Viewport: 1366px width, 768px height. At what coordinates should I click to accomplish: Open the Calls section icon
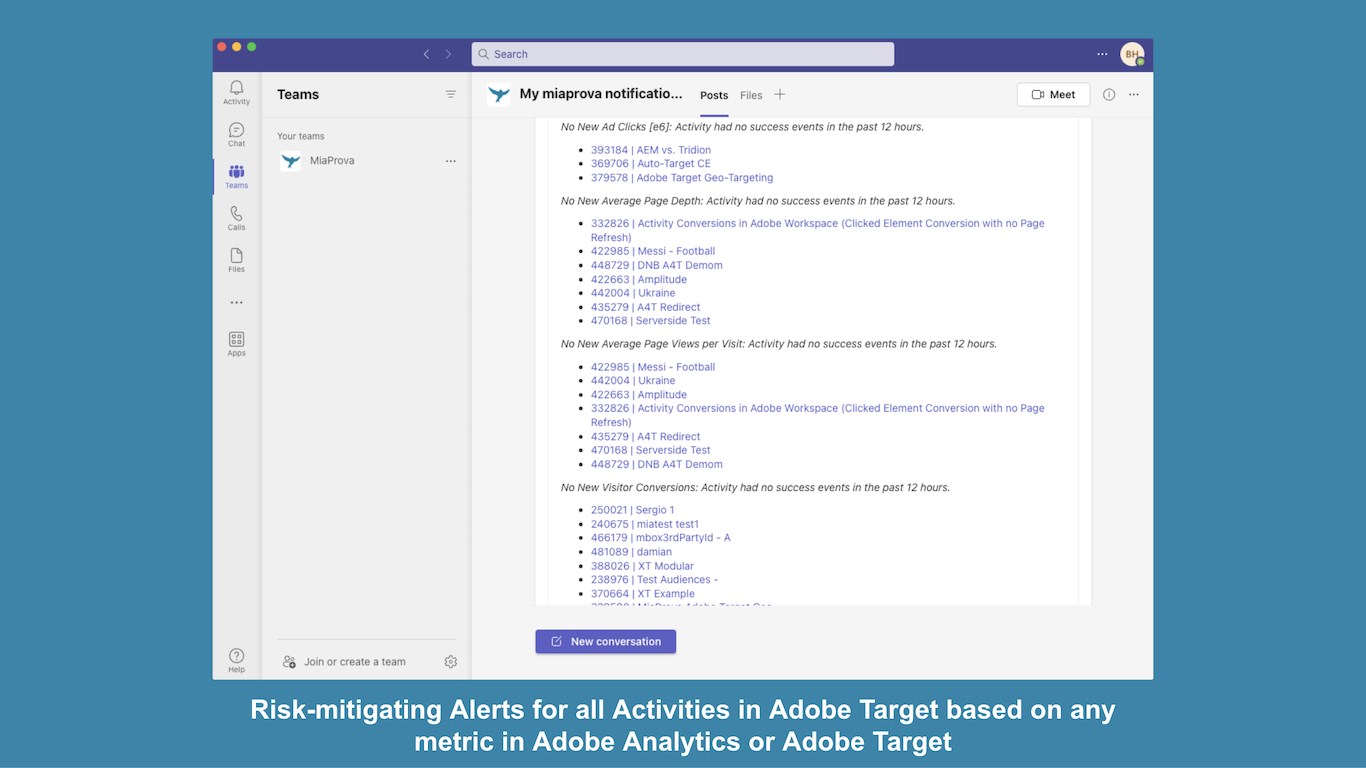(236, 218)
